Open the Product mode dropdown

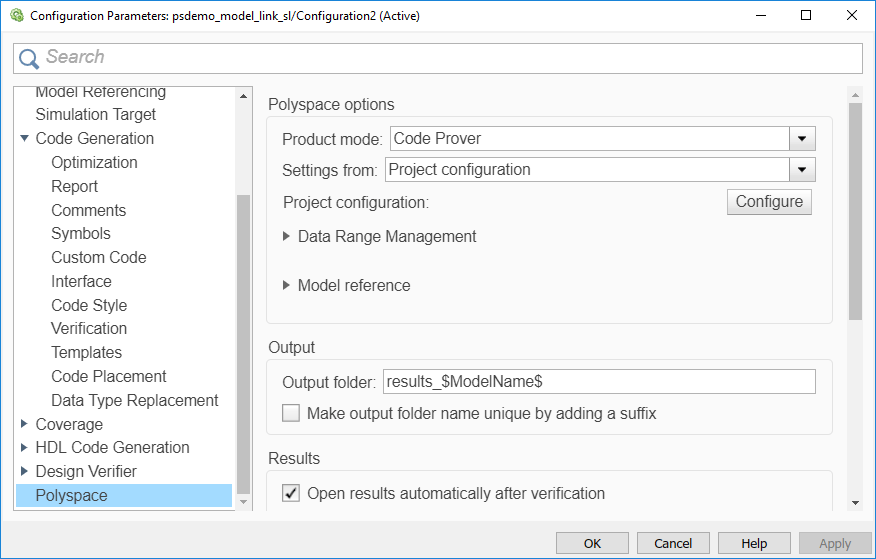click(802, 139)
